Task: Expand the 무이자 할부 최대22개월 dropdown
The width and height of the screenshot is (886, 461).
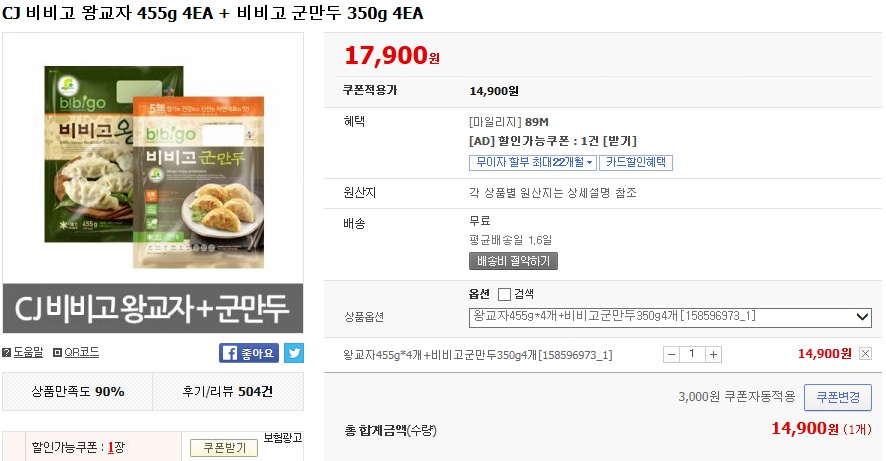Action: (x=533, y=162)
